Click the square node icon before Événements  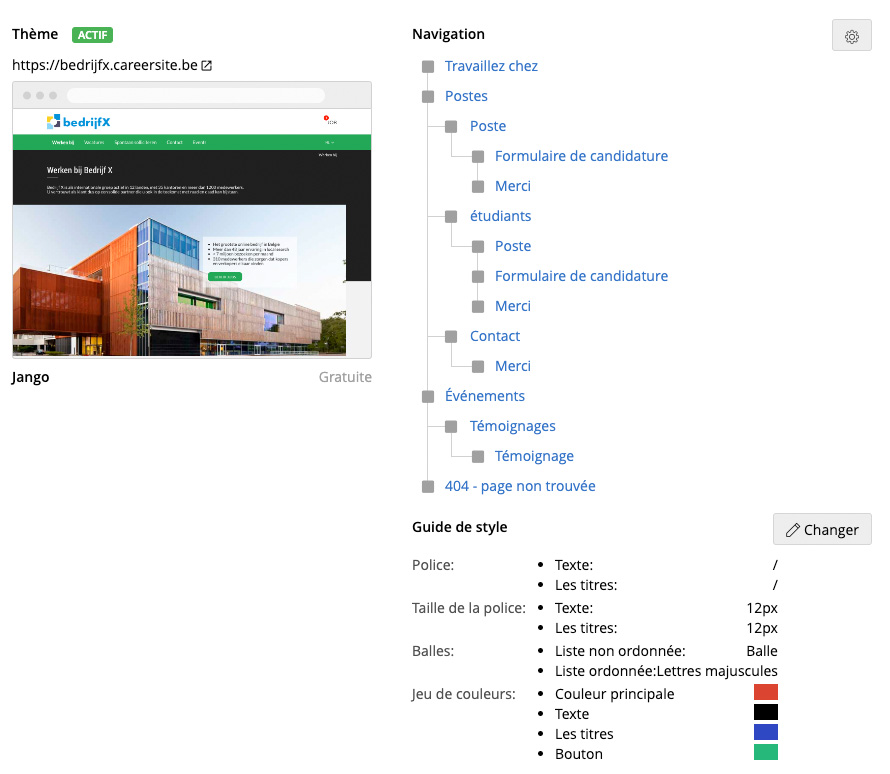[x=428, y=397]
